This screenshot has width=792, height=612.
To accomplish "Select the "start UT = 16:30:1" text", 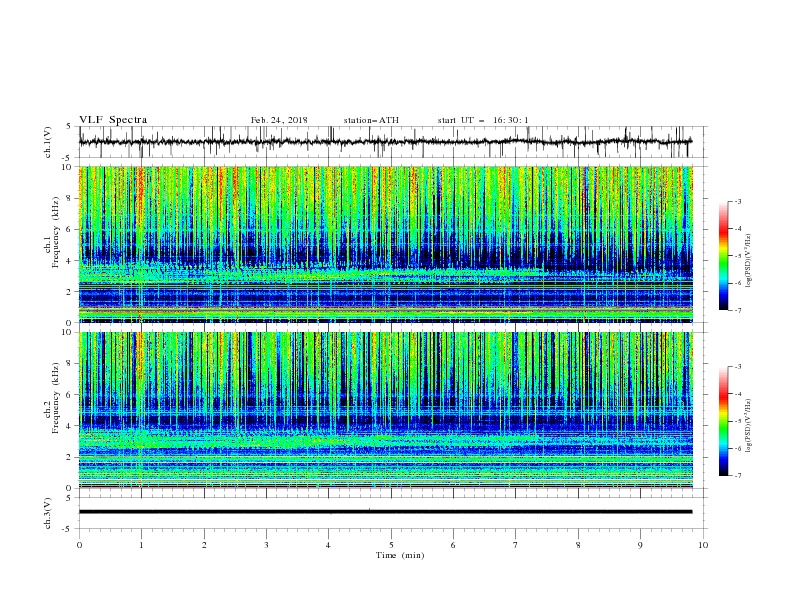I will (483, 120).
